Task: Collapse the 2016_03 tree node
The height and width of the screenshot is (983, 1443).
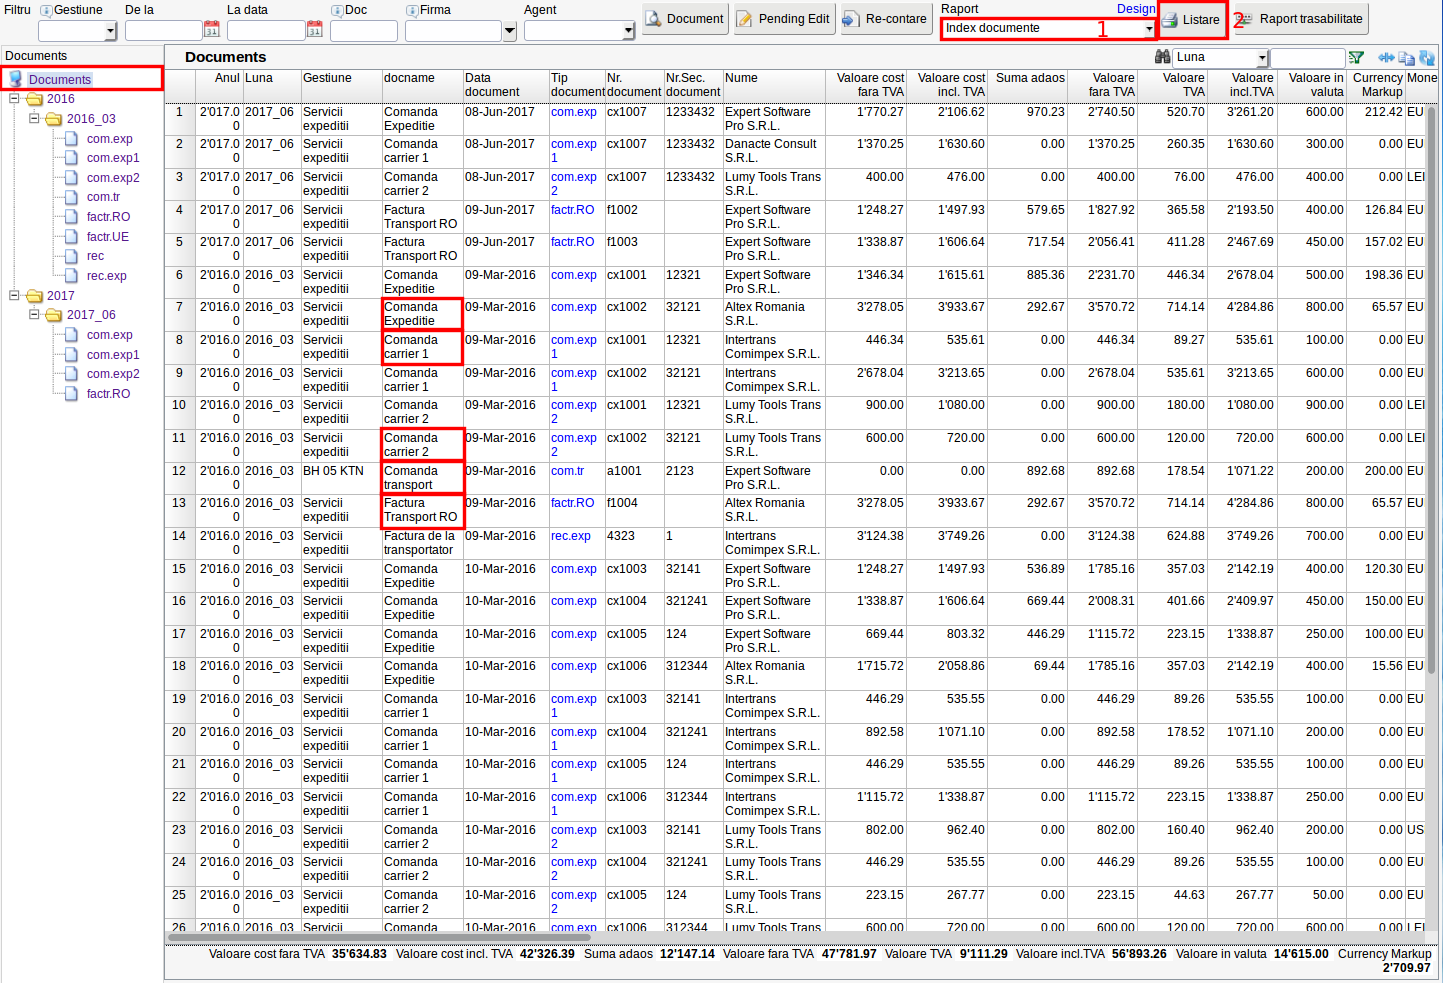Action: [x=34, y=118]
